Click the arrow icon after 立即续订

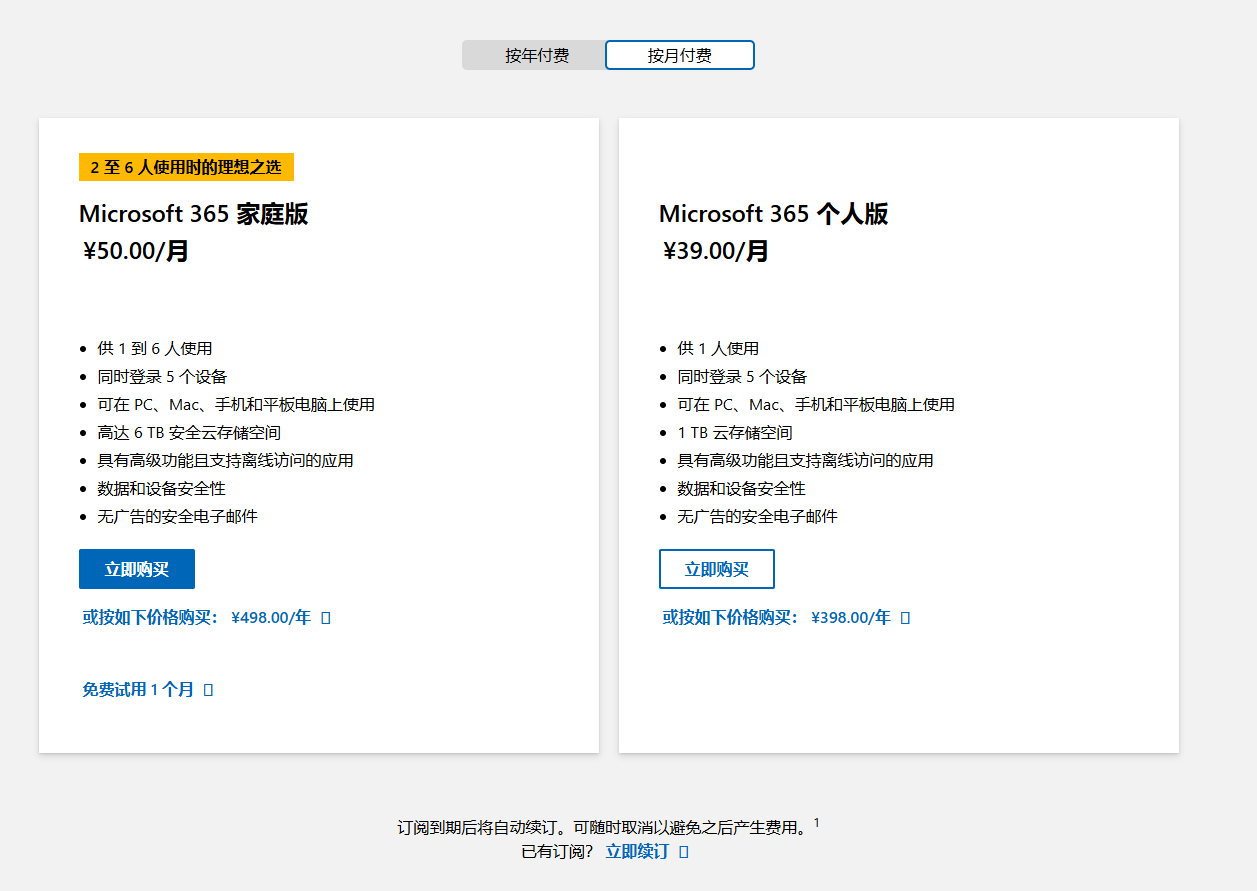[683, 852]
